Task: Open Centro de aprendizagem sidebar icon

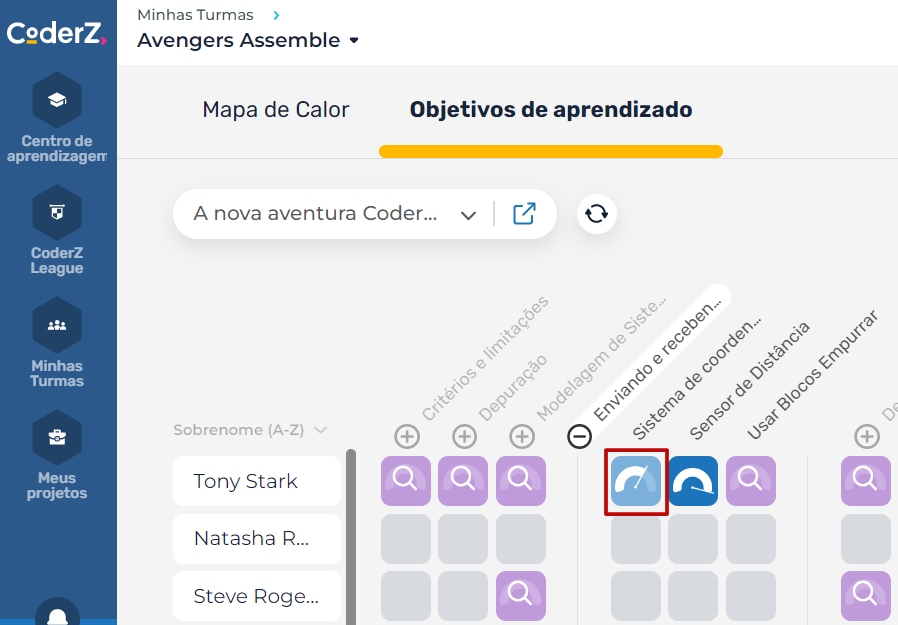Action: tap(57, 101)
